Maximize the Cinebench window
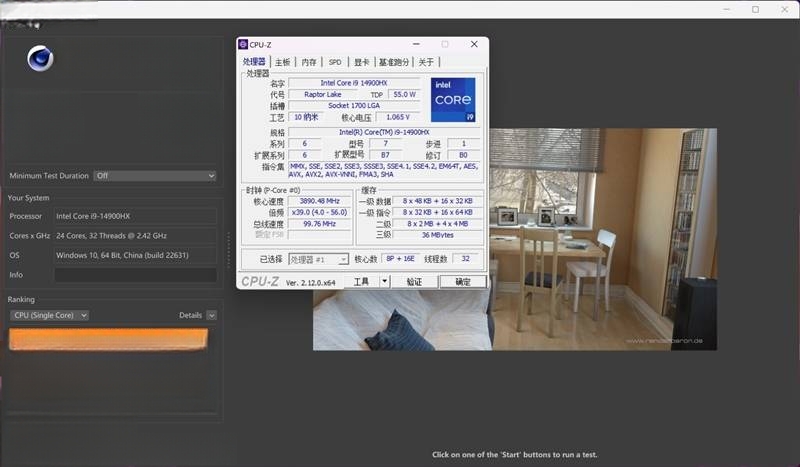800x467 pixels. pos(756,9)
